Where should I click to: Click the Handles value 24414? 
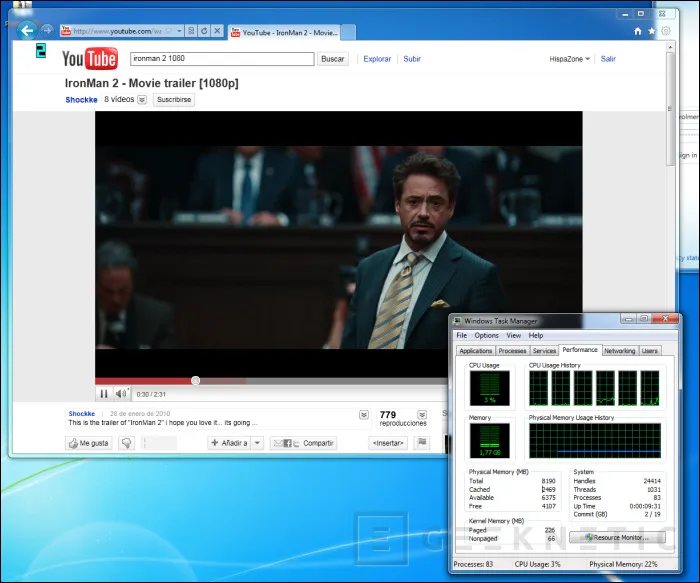point(652,481)
